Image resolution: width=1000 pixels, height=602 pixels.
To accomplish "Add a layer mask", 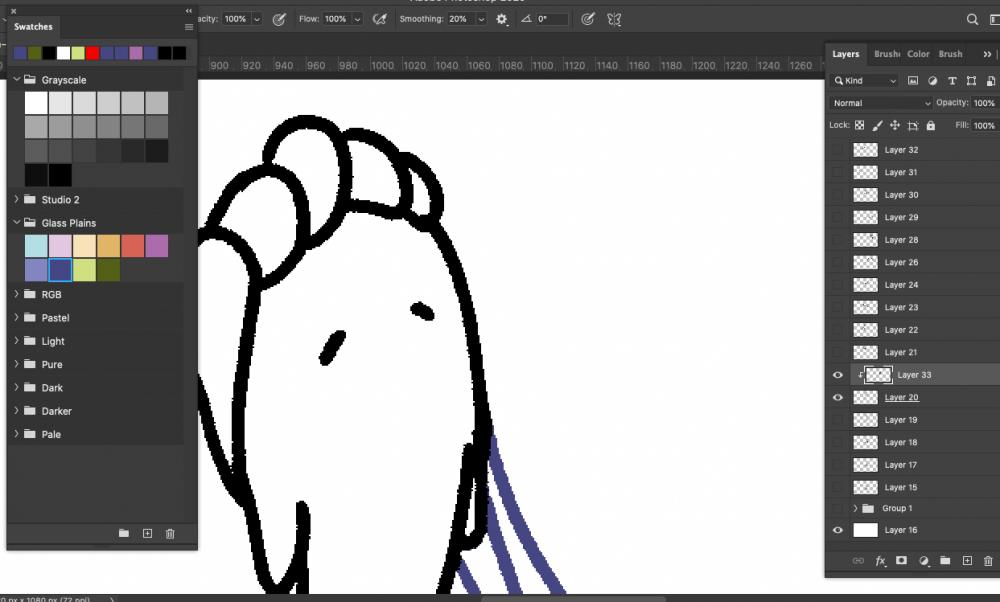I will [x=901, y=561].
